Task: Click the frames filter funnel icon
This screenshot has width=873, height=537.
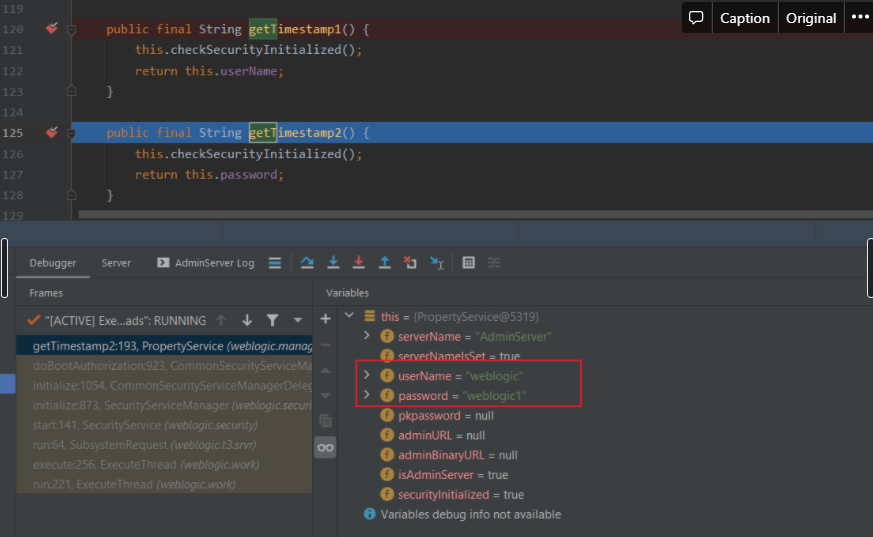Action: [272, 320]
